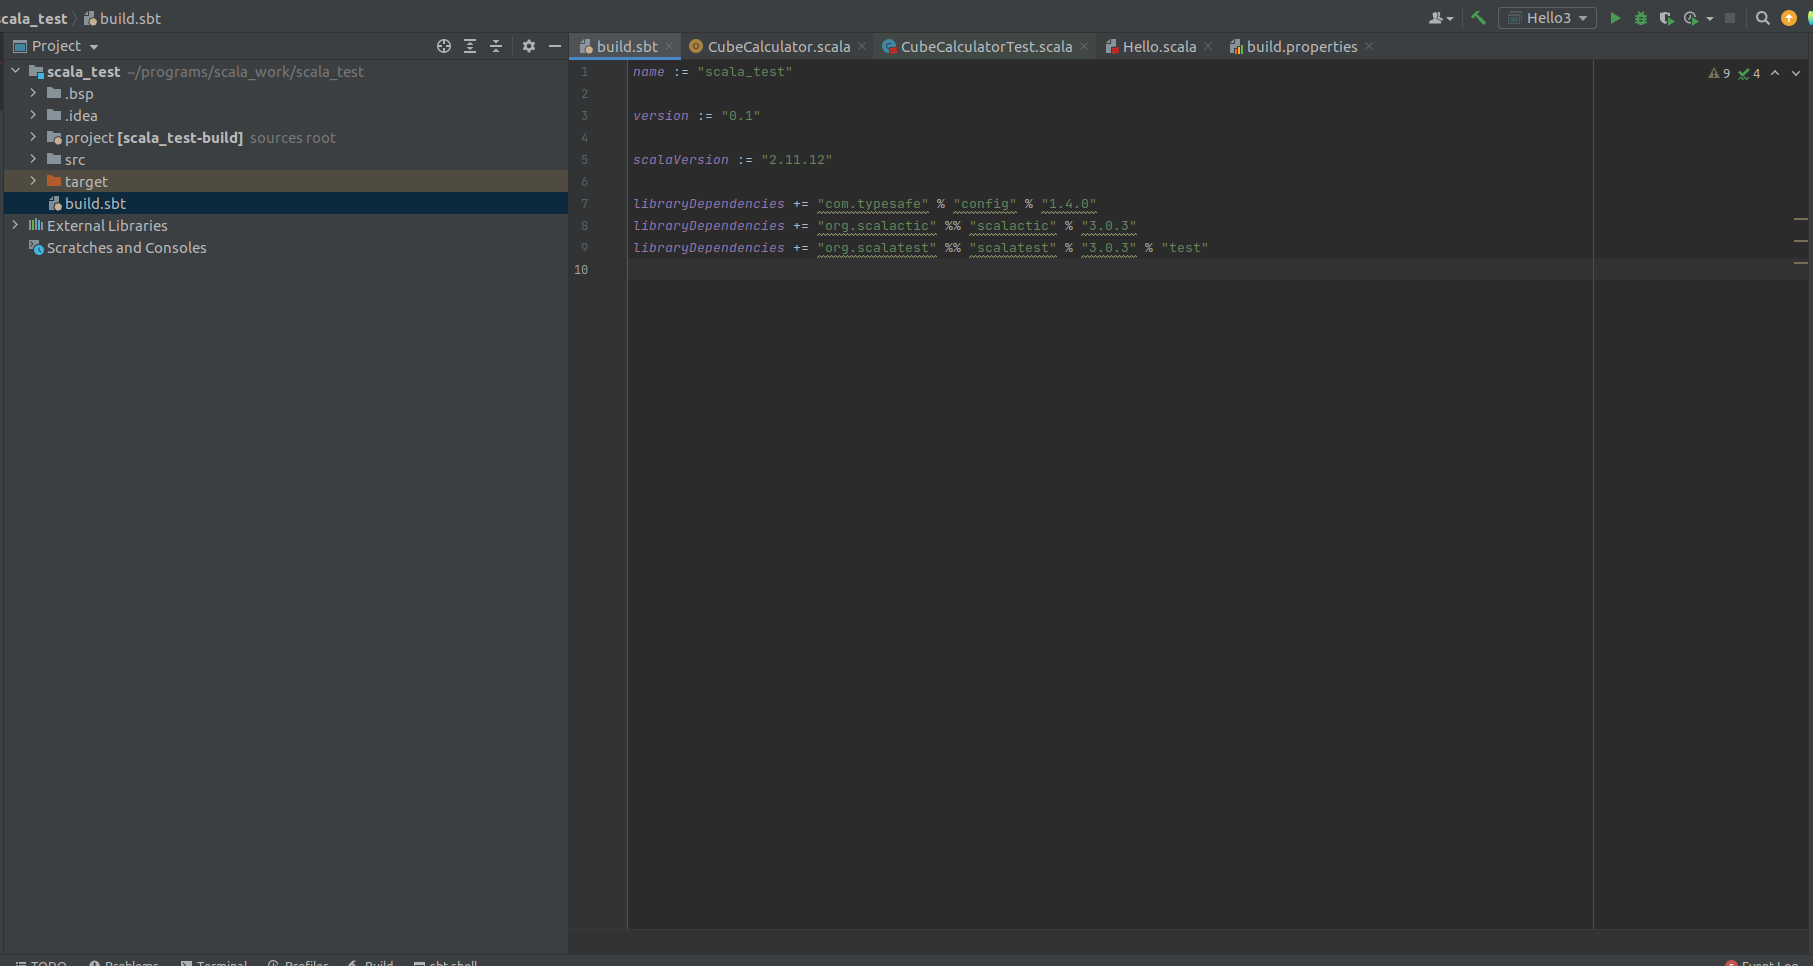This screenshot has width=1813, height=966.
Task: Click the scalaVersion keyword on line 5
Action: pos(680,160)
